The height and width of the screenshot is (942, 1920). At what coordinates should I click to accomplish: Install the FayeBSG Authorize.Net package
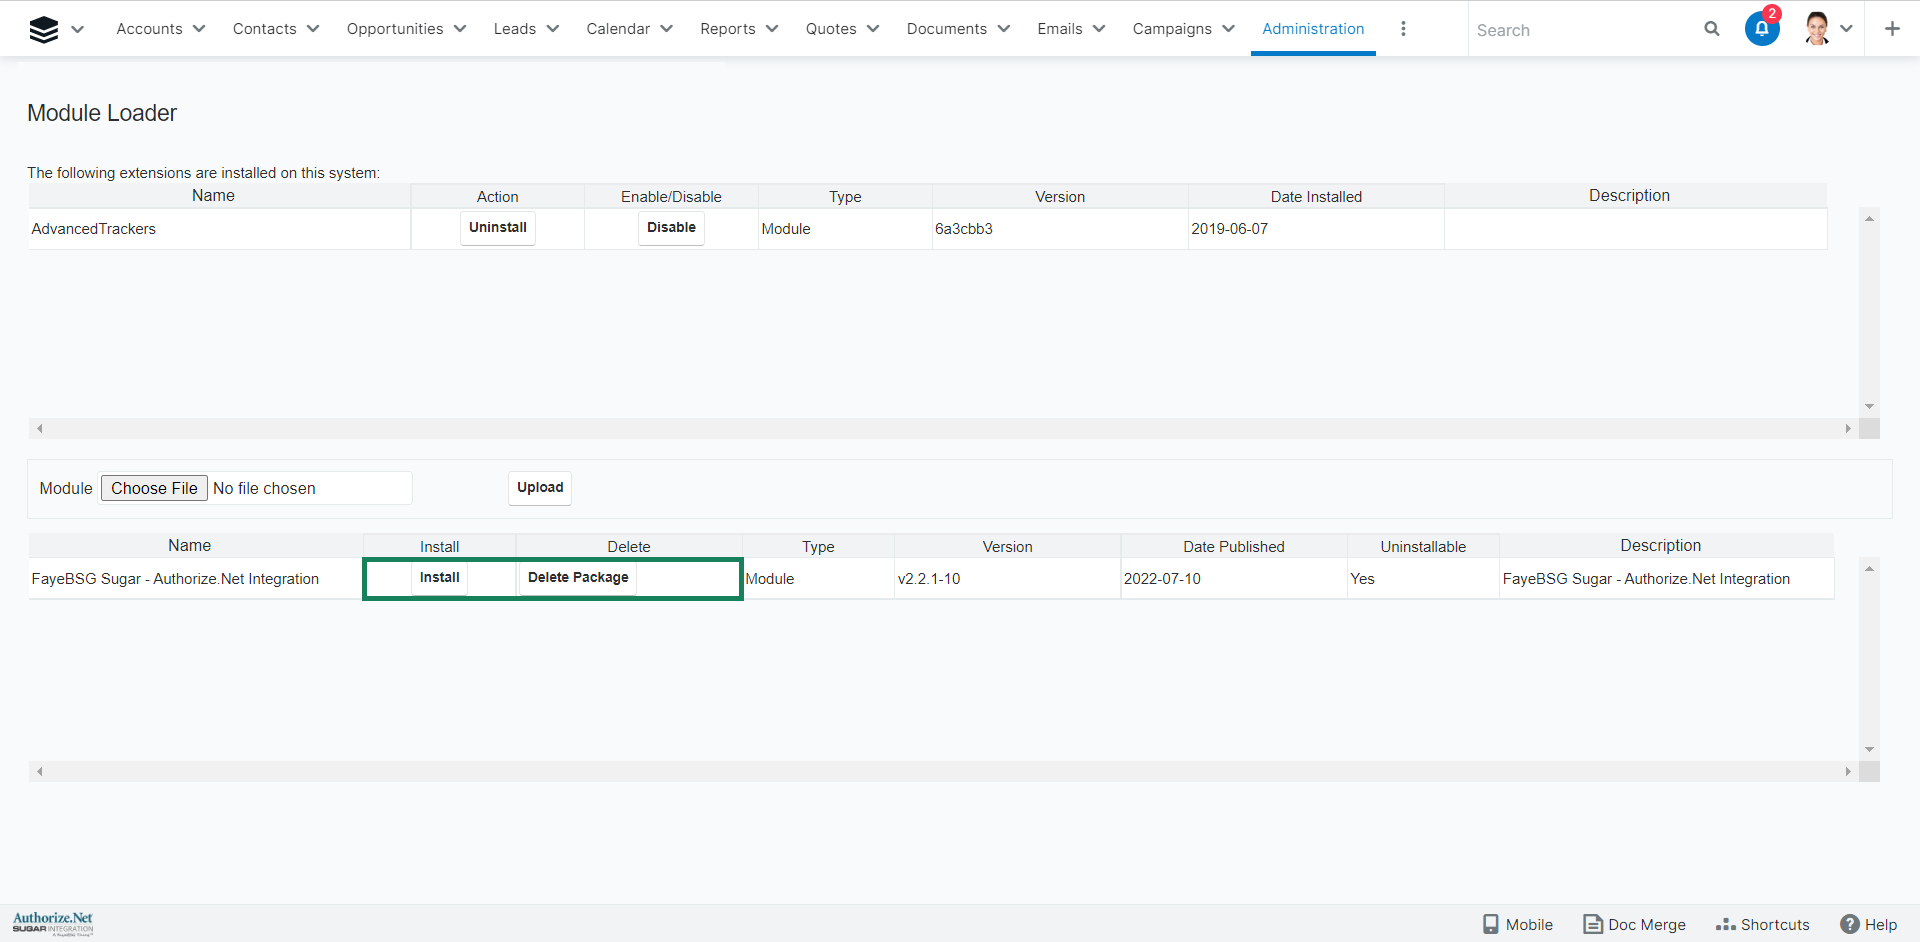coord(439,578)
